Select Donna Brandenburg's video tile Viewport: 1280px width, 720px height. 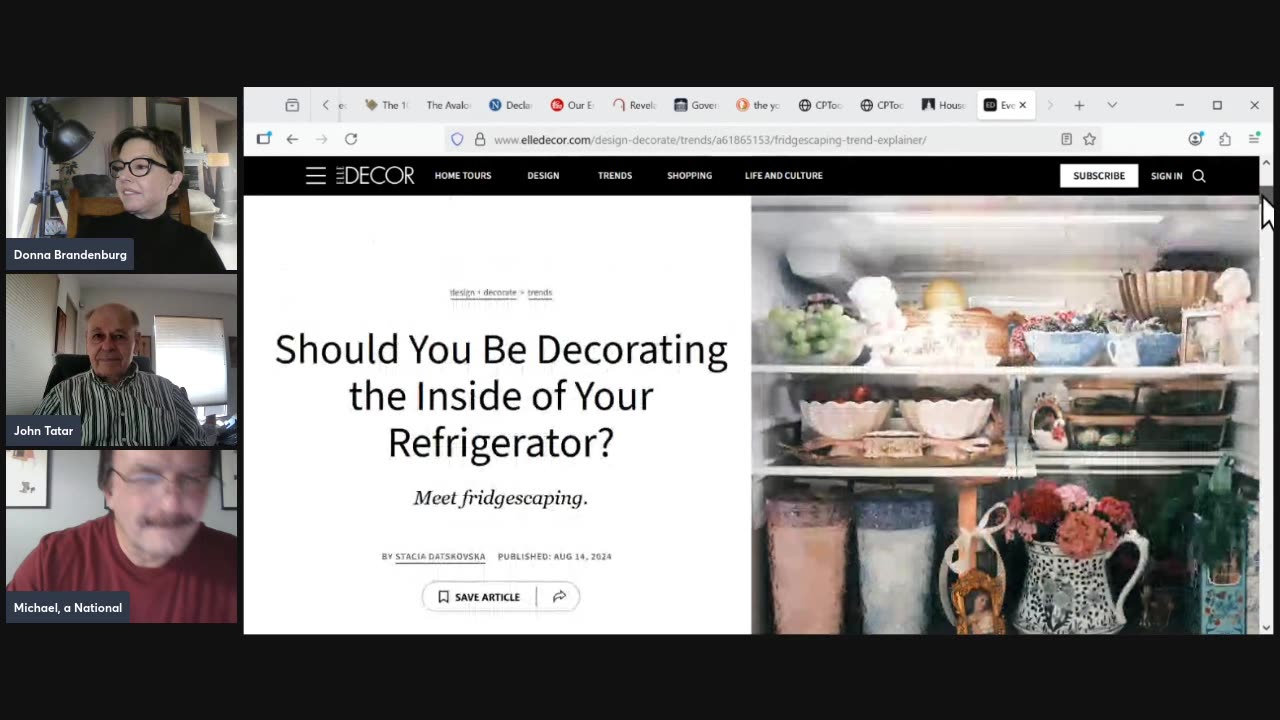click(121, 184)
